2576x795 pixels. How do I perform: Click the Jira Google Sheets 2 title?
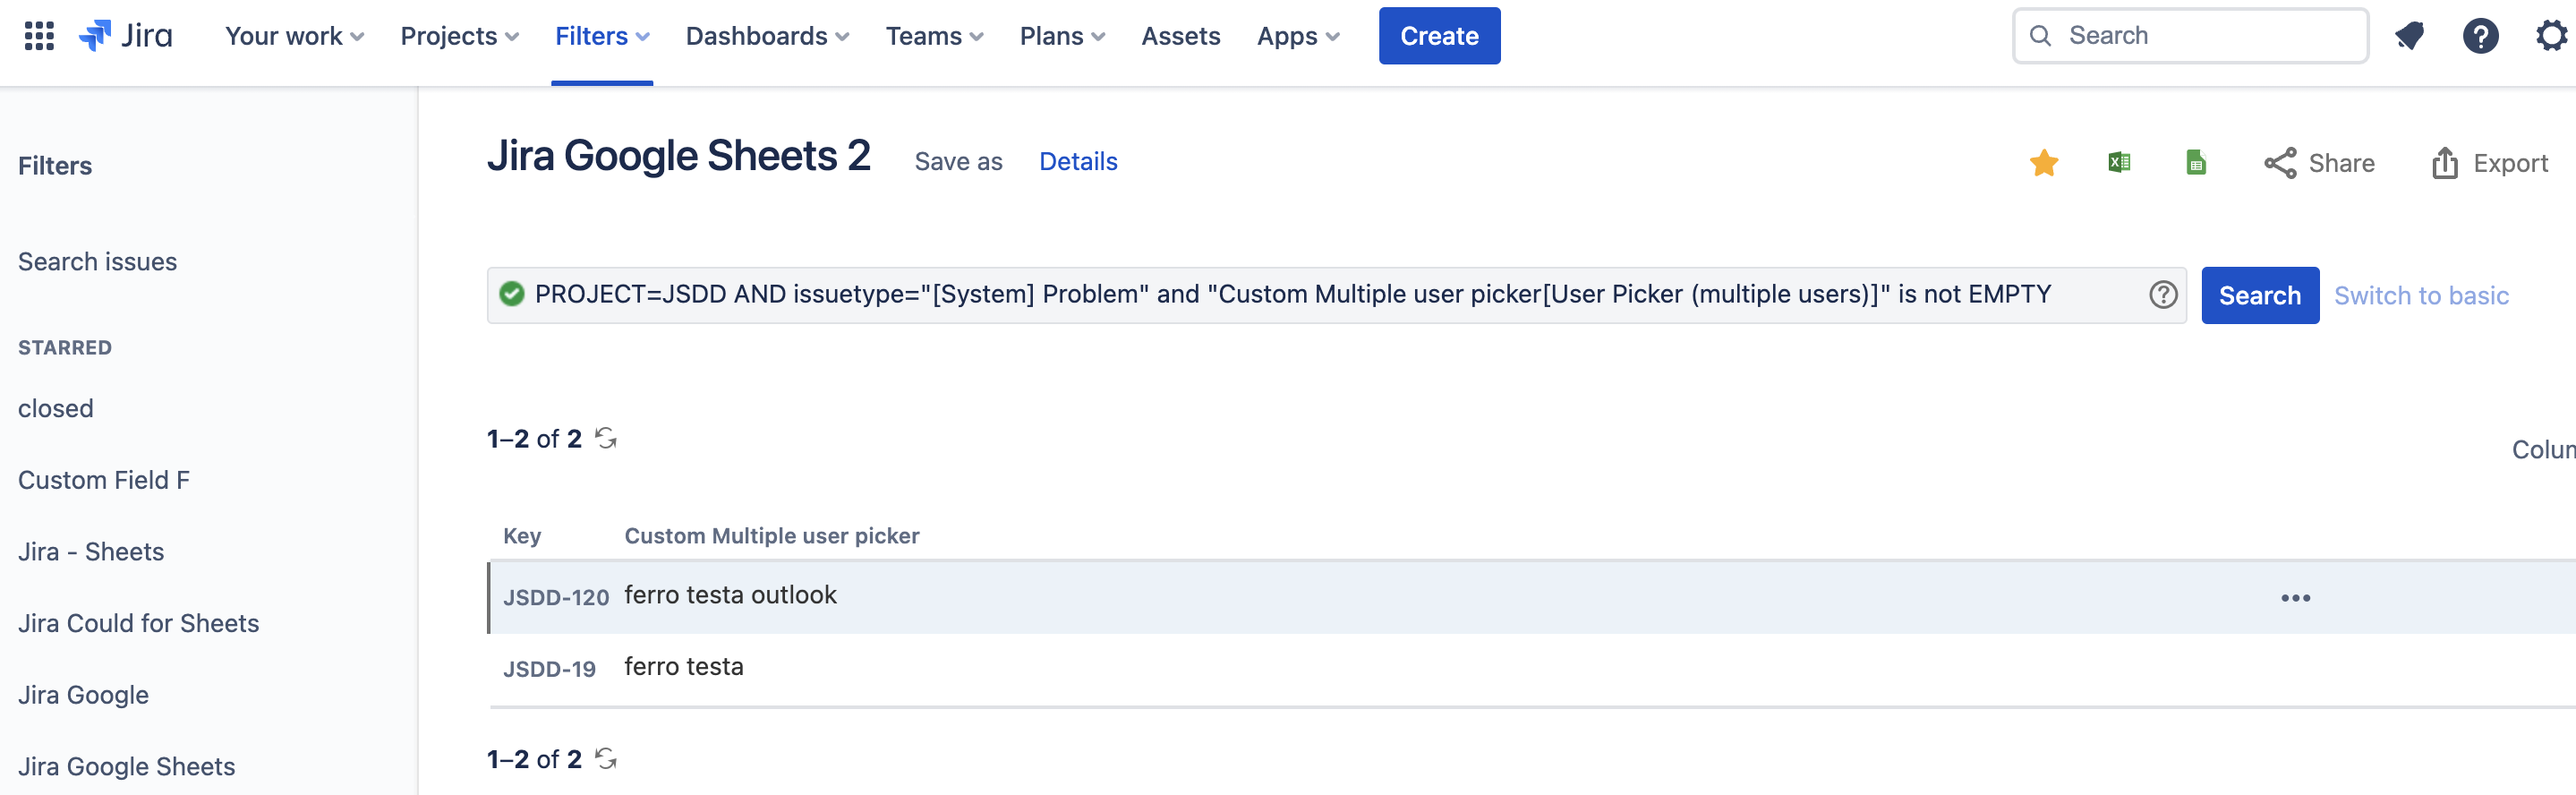[x=678, y=156]
